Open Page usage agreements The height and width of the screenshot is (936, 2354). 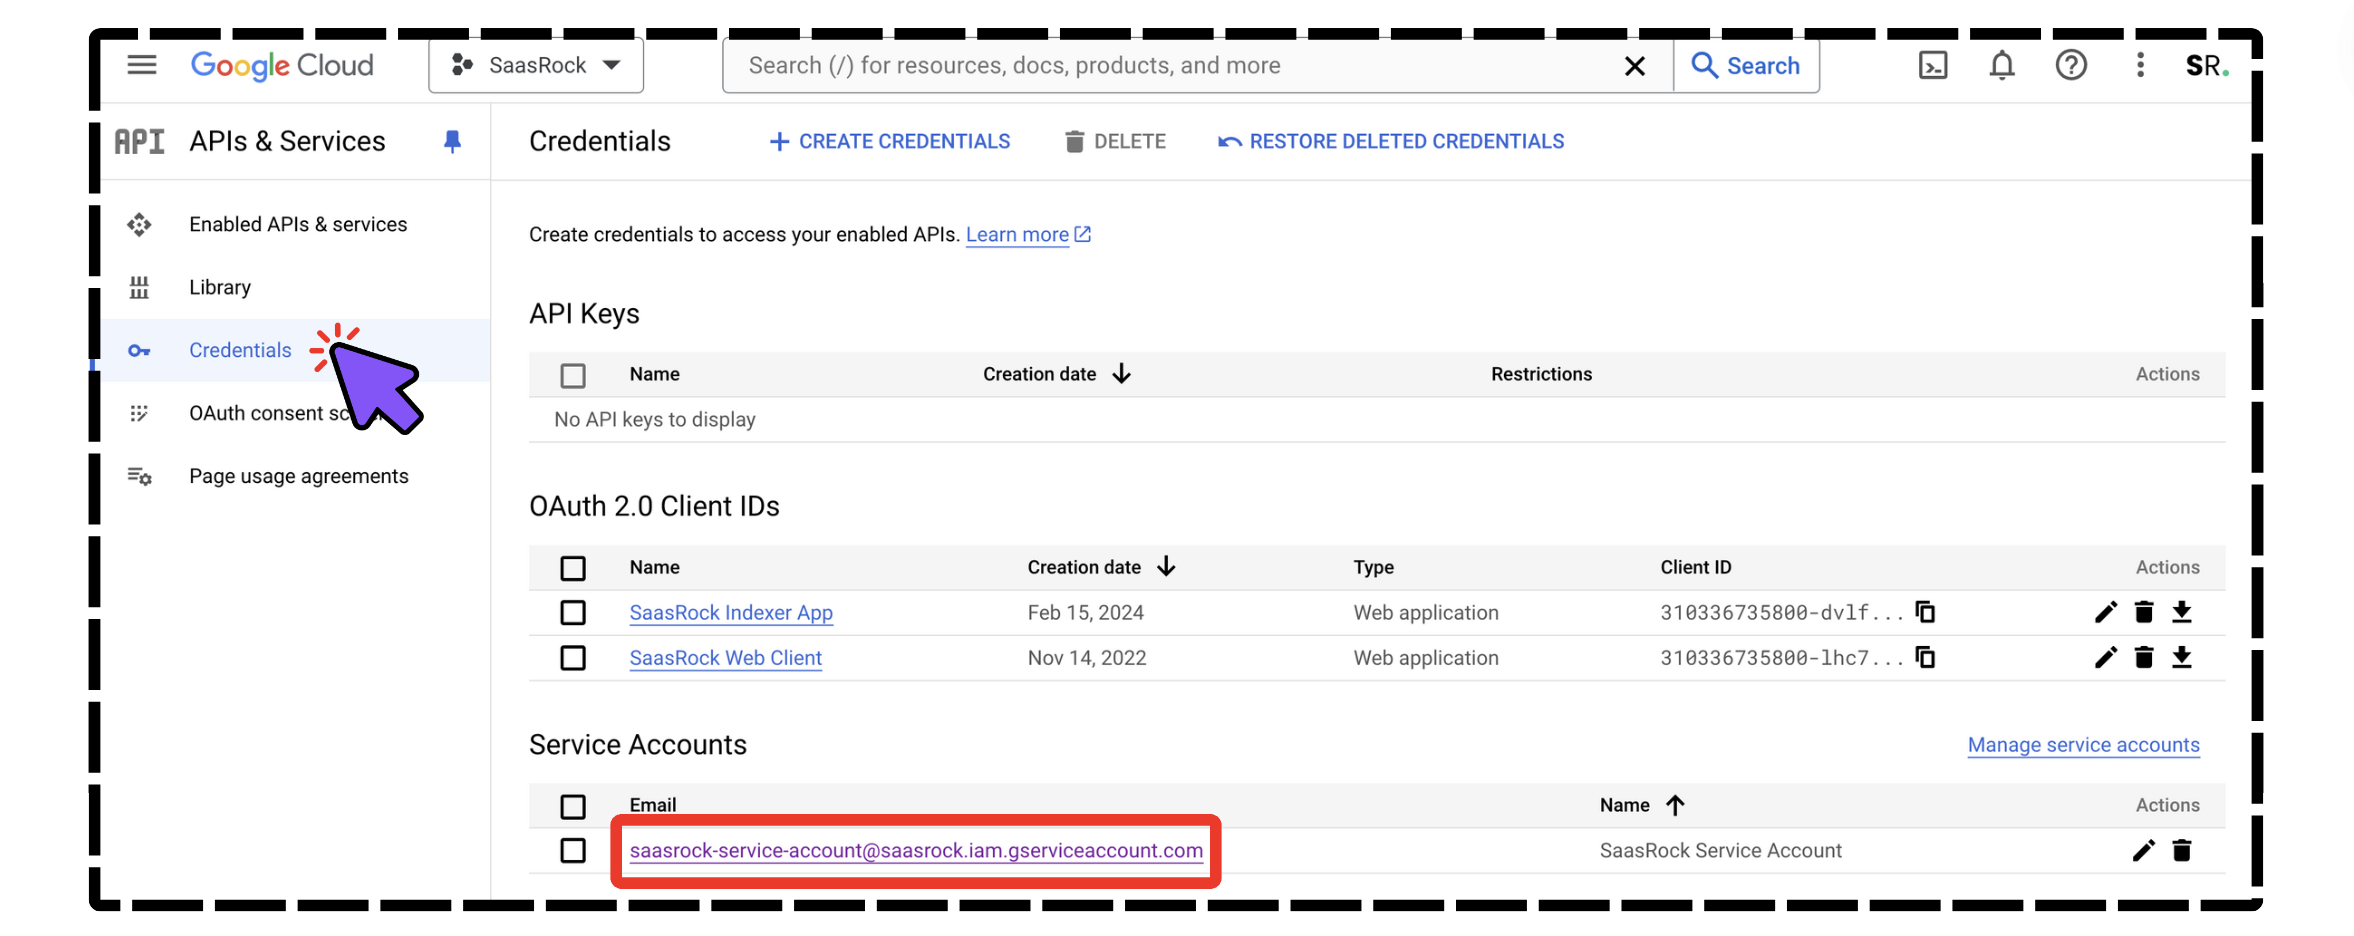(299, 477)
